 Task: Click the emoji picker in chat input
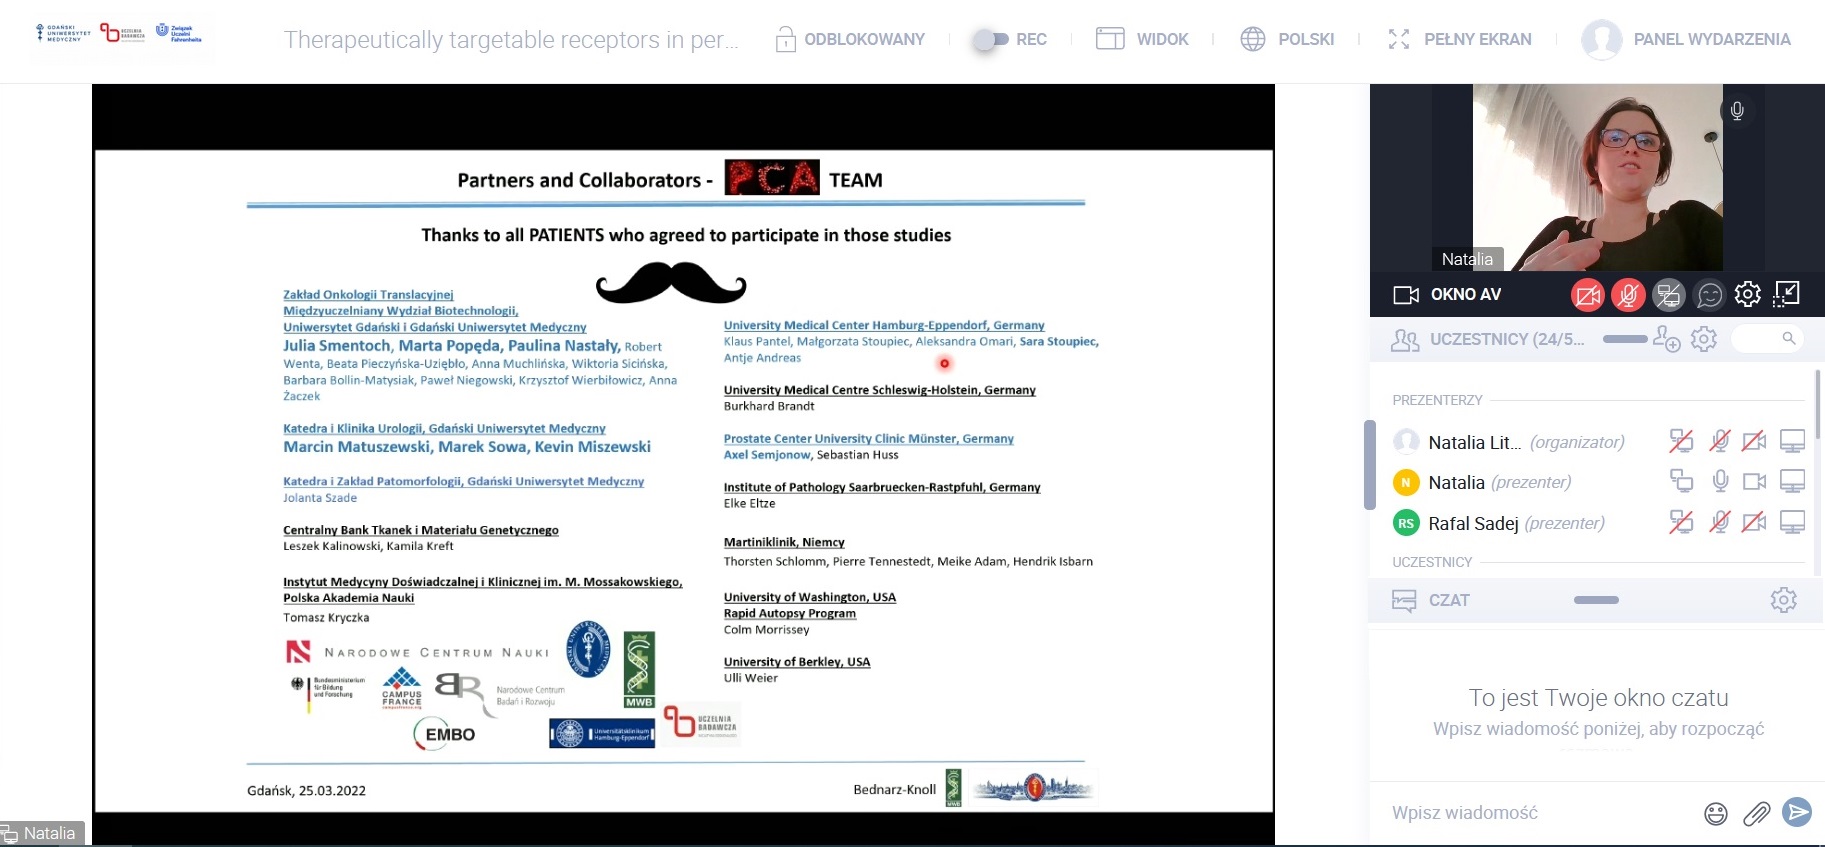tap(1715, 814)
